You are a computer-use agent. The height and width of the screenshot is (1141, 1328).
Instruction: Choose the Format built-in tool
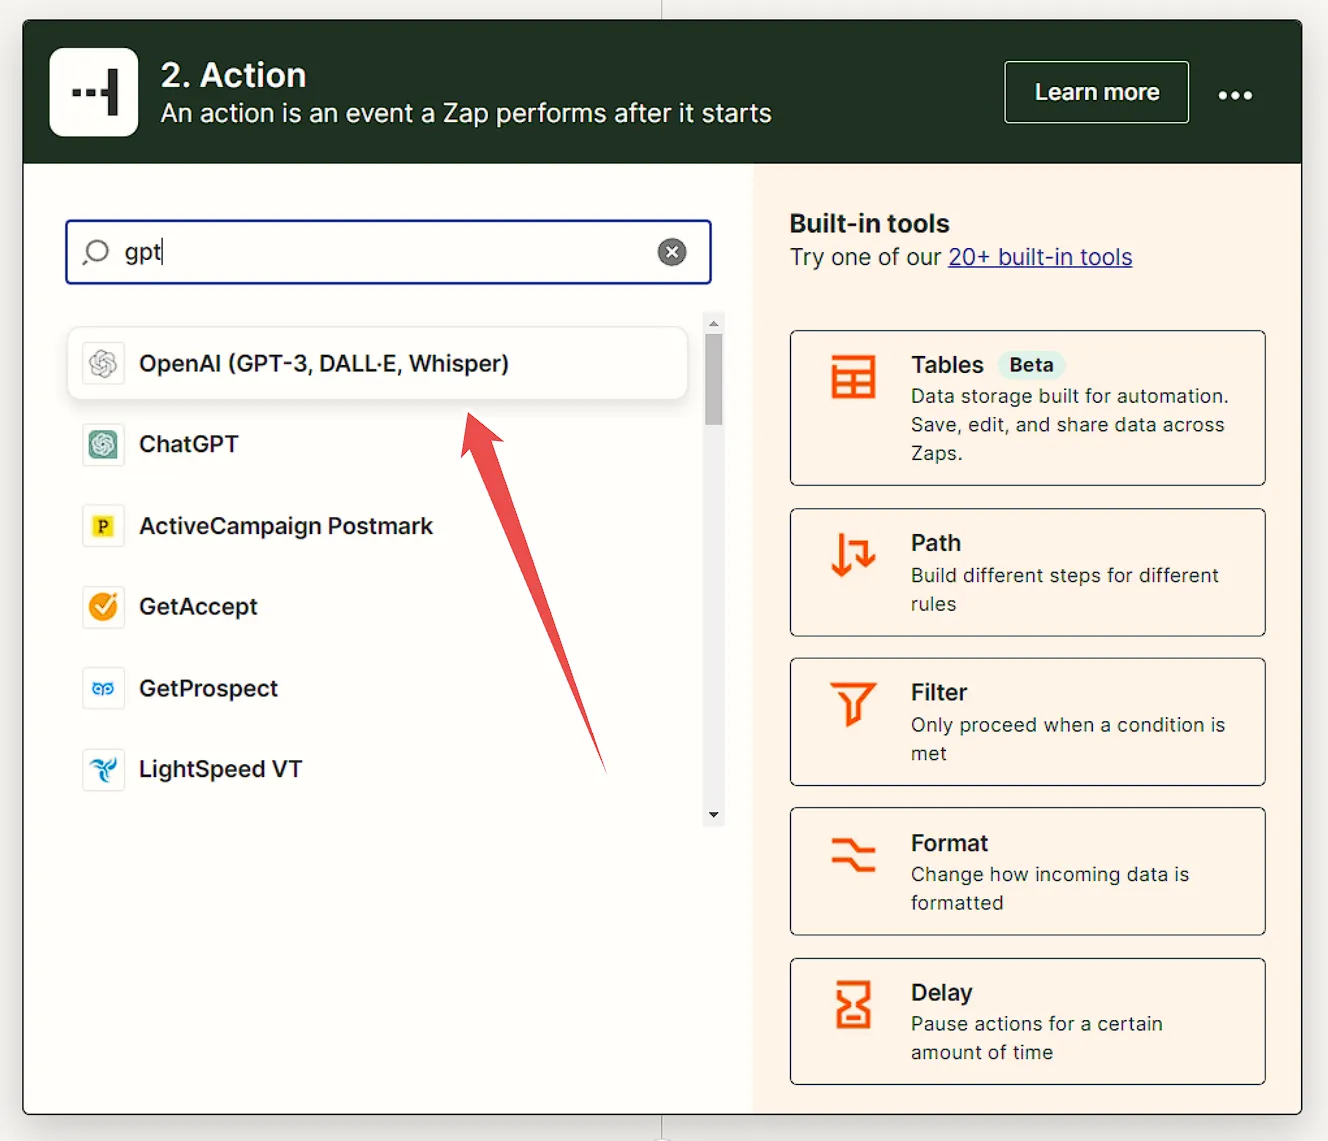tap(1027, 871)
